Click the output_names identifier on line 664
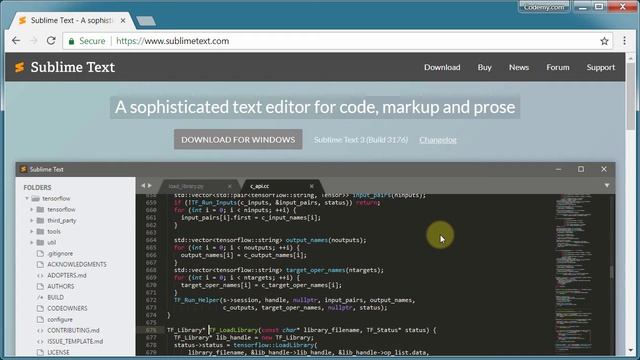Viewport: 640px width, 360px height. pos(307,240)
